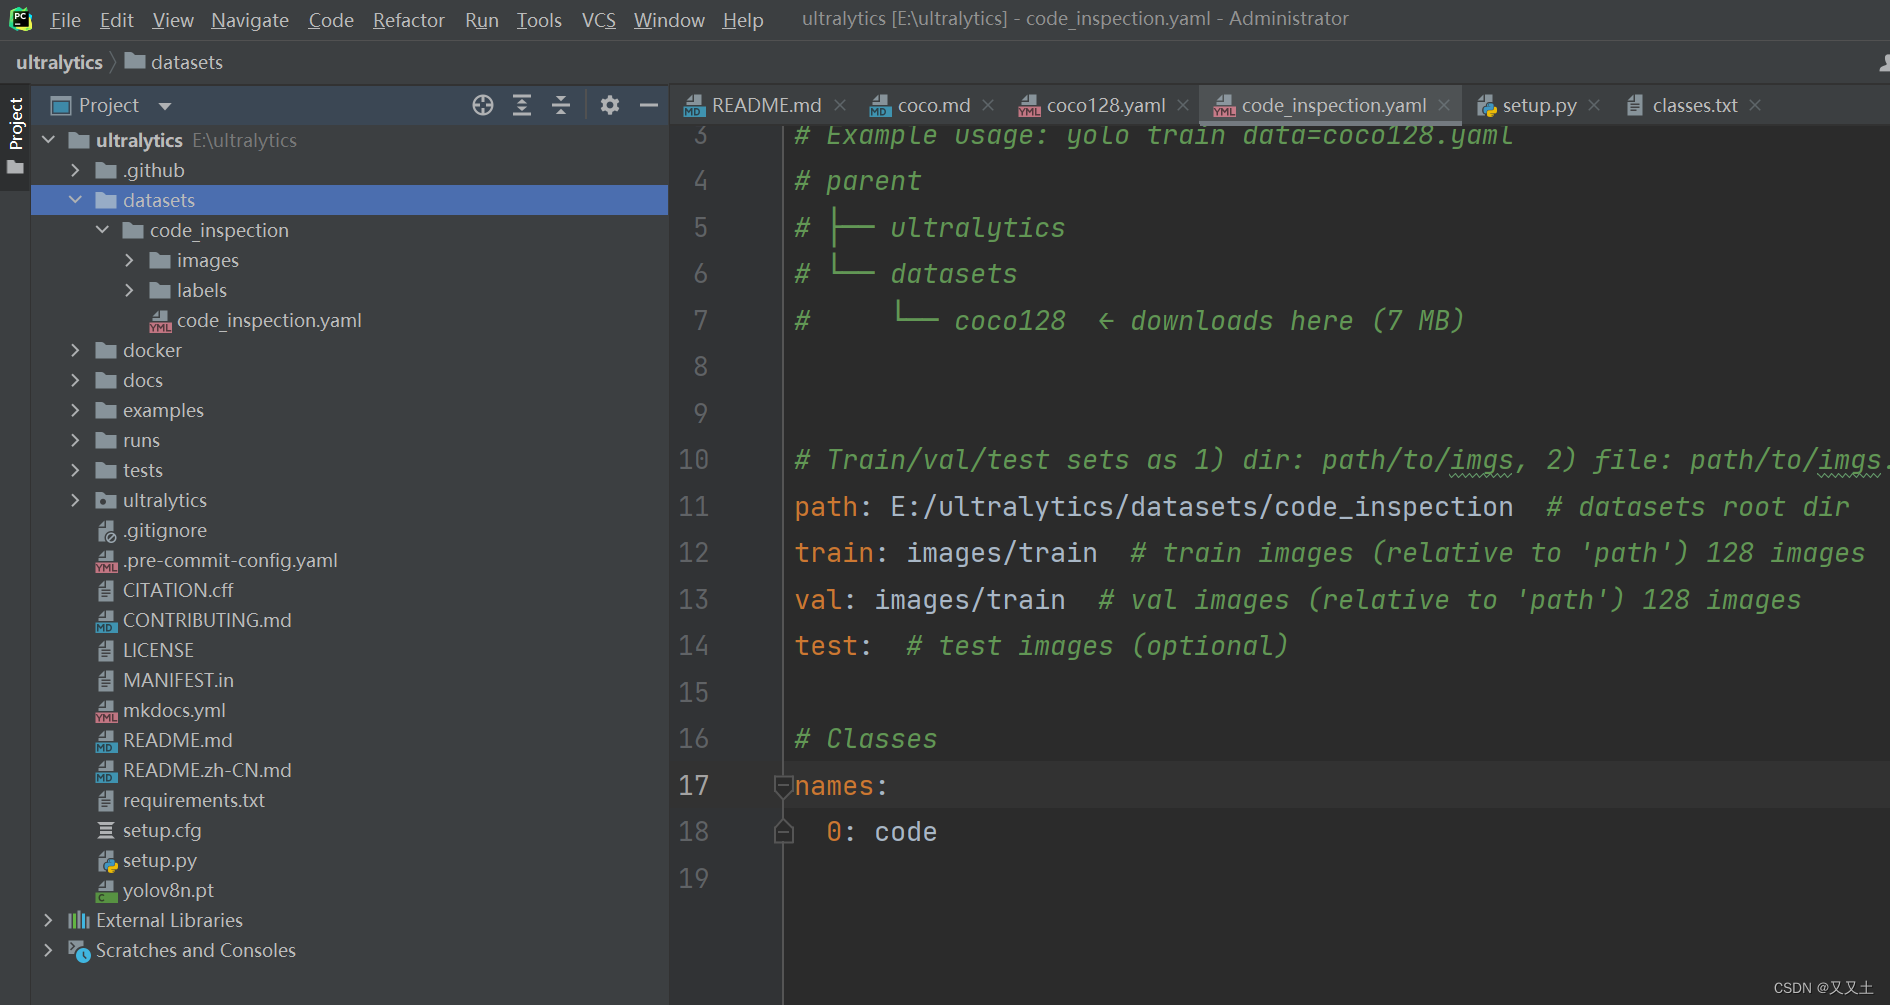Expand the .github folder
This screenshot has height=1005, width=1890.
pos(75,170)
